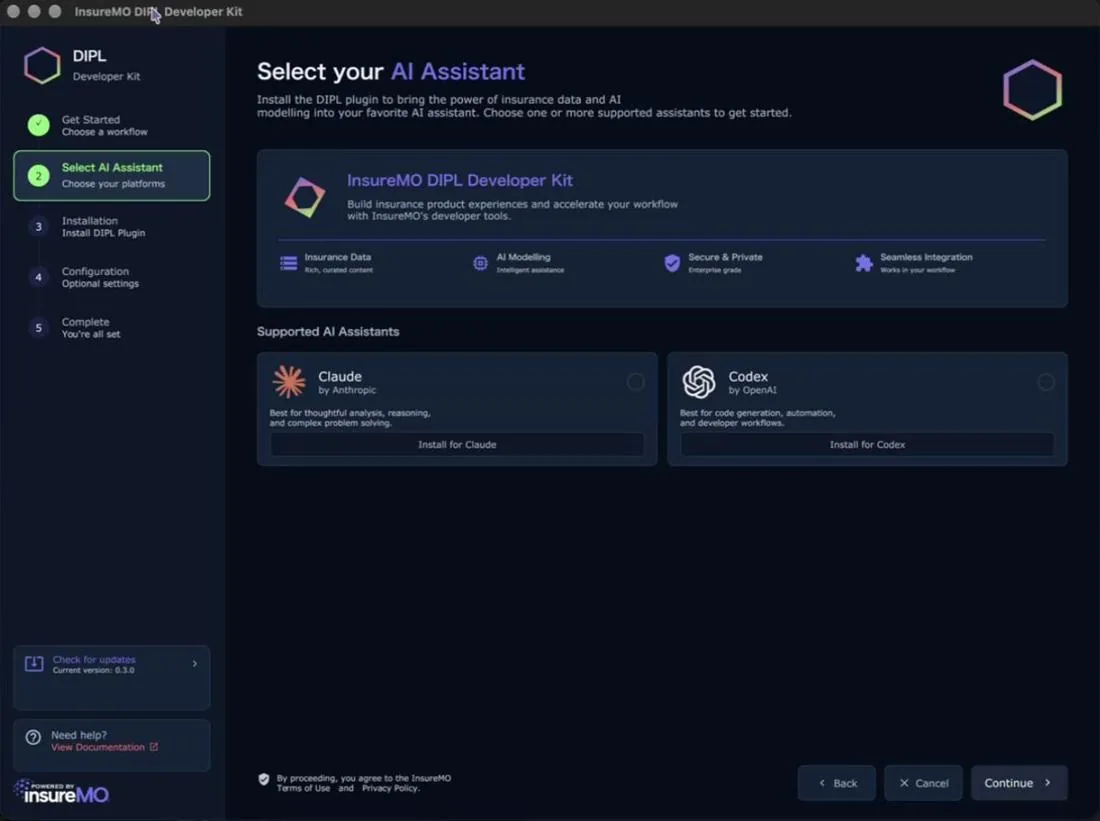The height and width of the screenshot is (821, 1100).
Task: Click the Secure & Private shield icon
Action: (672, 263)
